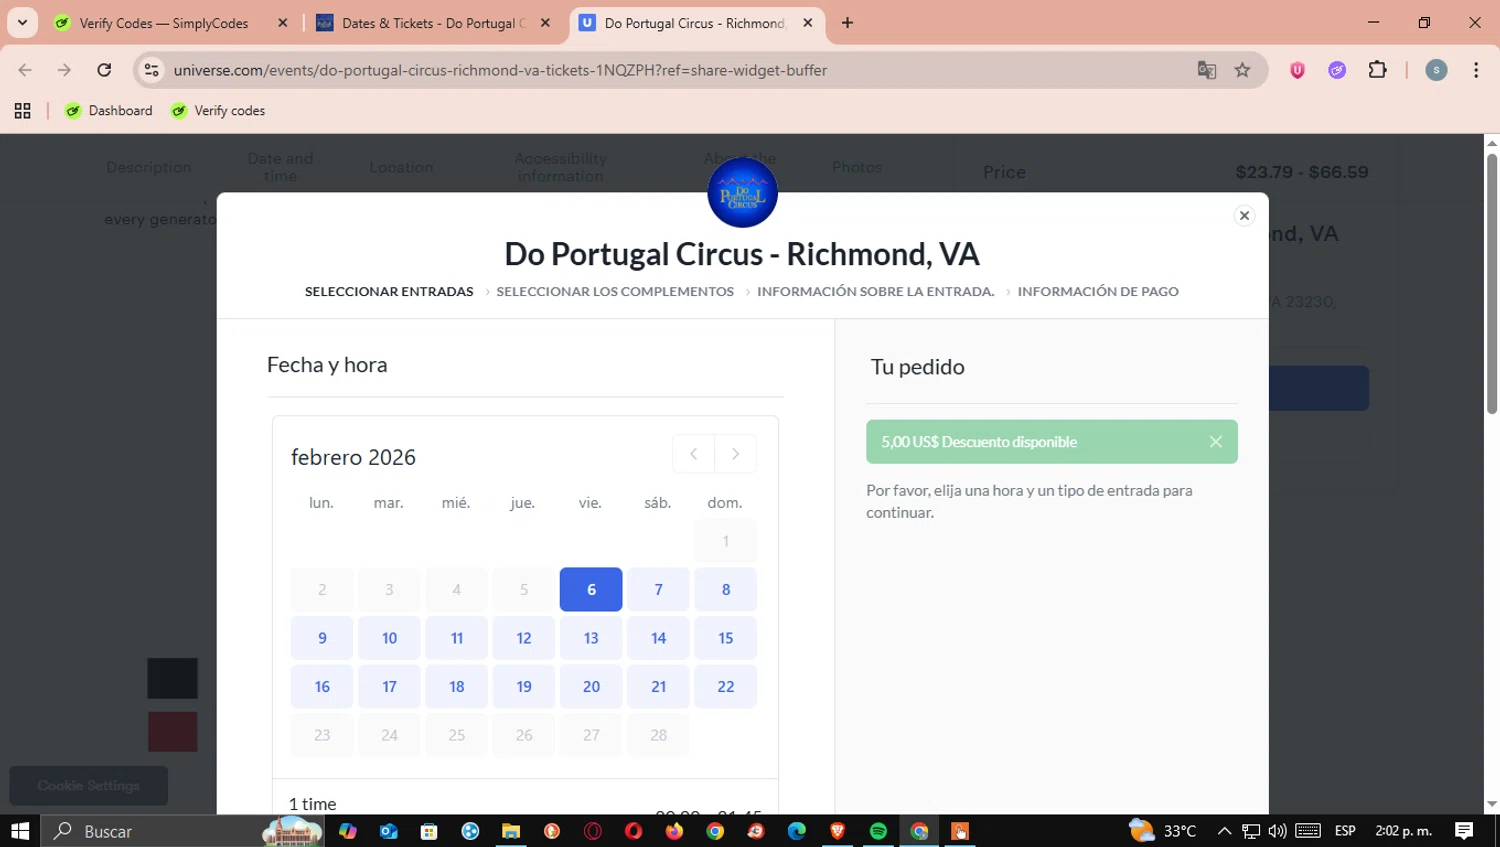The height and width of the screenshot is (847, 1500).
Task: Open the Dashboard bookmark
Action: coord(109,111)
